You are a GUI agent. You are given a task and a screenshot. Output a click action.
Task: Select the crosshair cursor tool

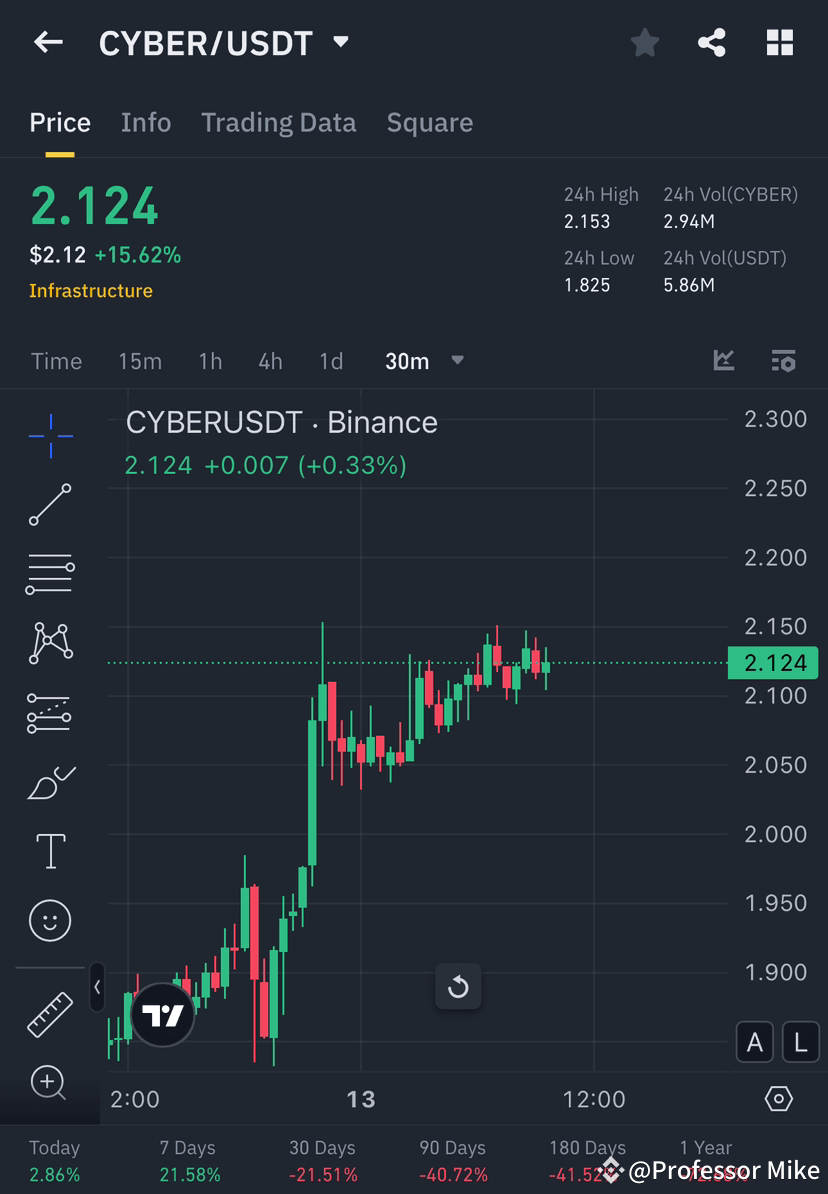50,435
